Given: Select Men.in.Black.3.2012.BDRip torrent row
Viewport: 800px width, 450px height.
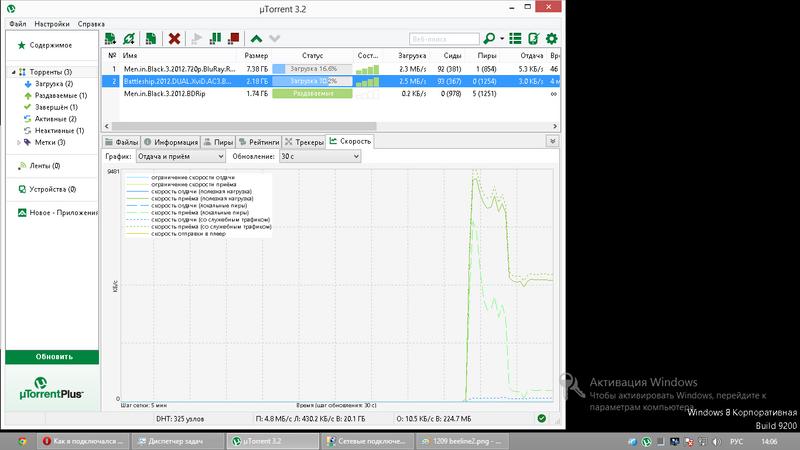Looking at the screenshot, I should coord(331,93).
